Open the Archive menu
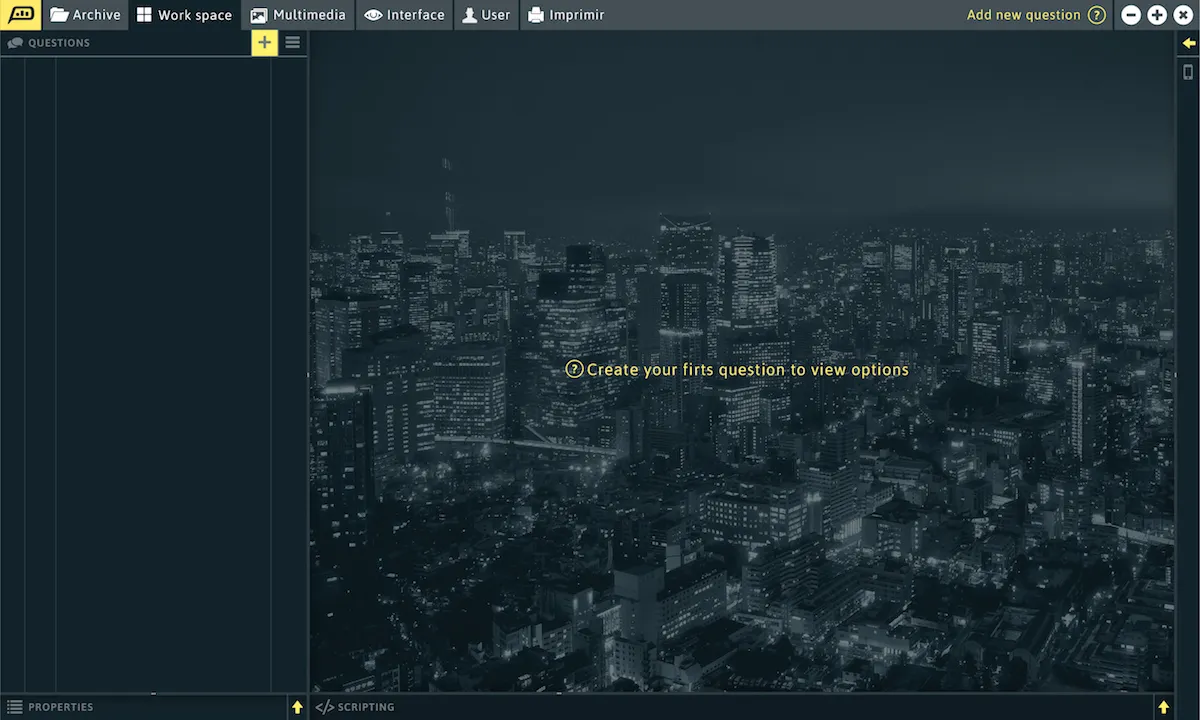The height and width of the screenshot is (720, 1200). click(x=85, y=15)
